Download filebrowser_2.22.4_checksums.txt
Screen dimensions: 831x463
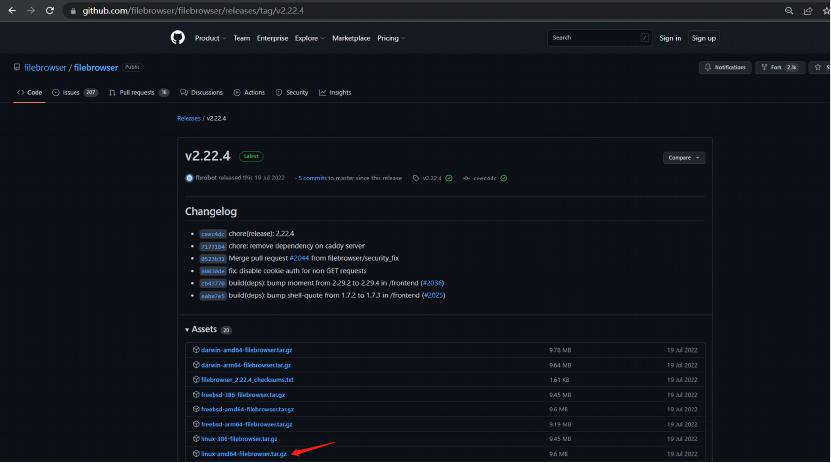point(247,380)
